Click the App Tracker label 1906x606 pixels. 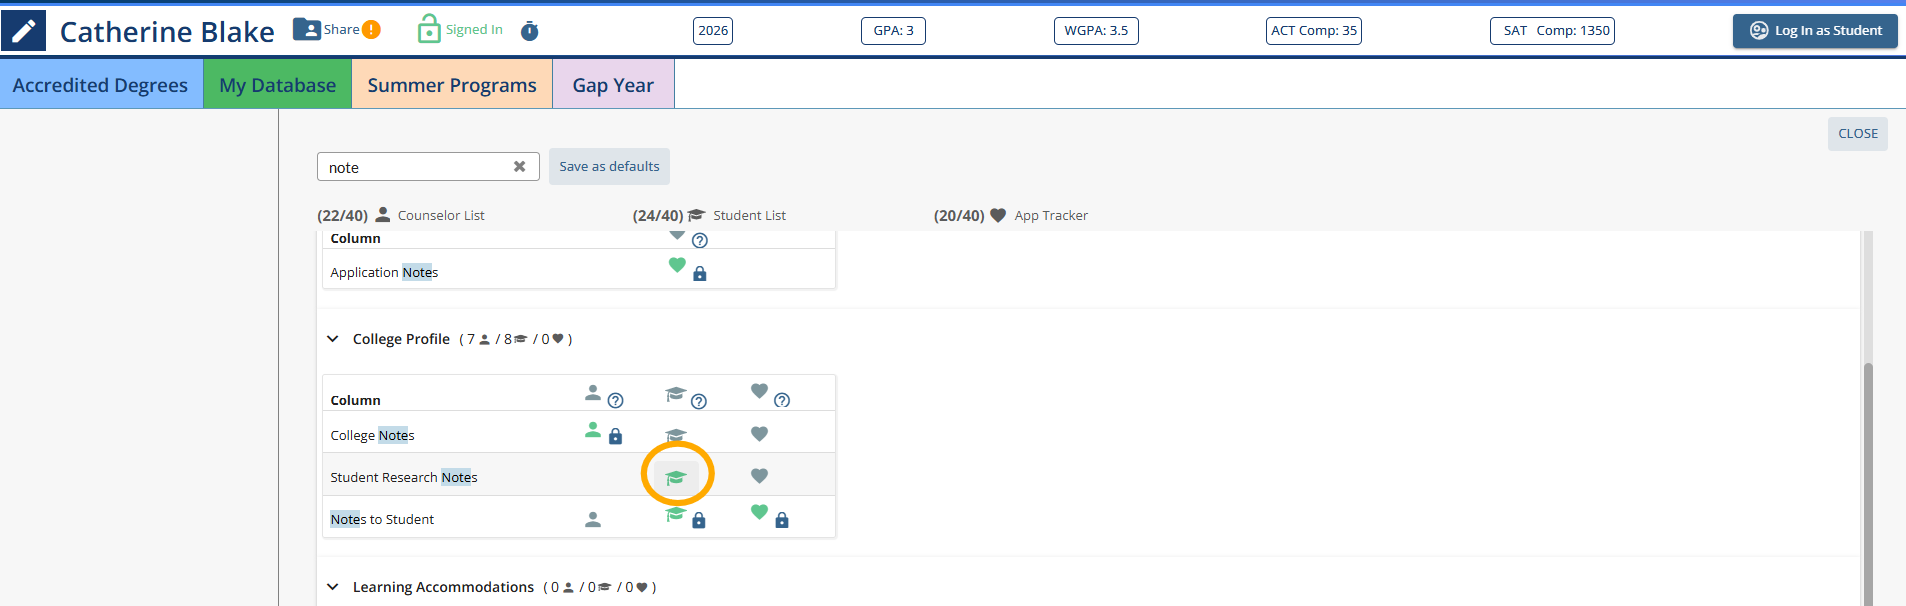click(x=1051, y=215)
